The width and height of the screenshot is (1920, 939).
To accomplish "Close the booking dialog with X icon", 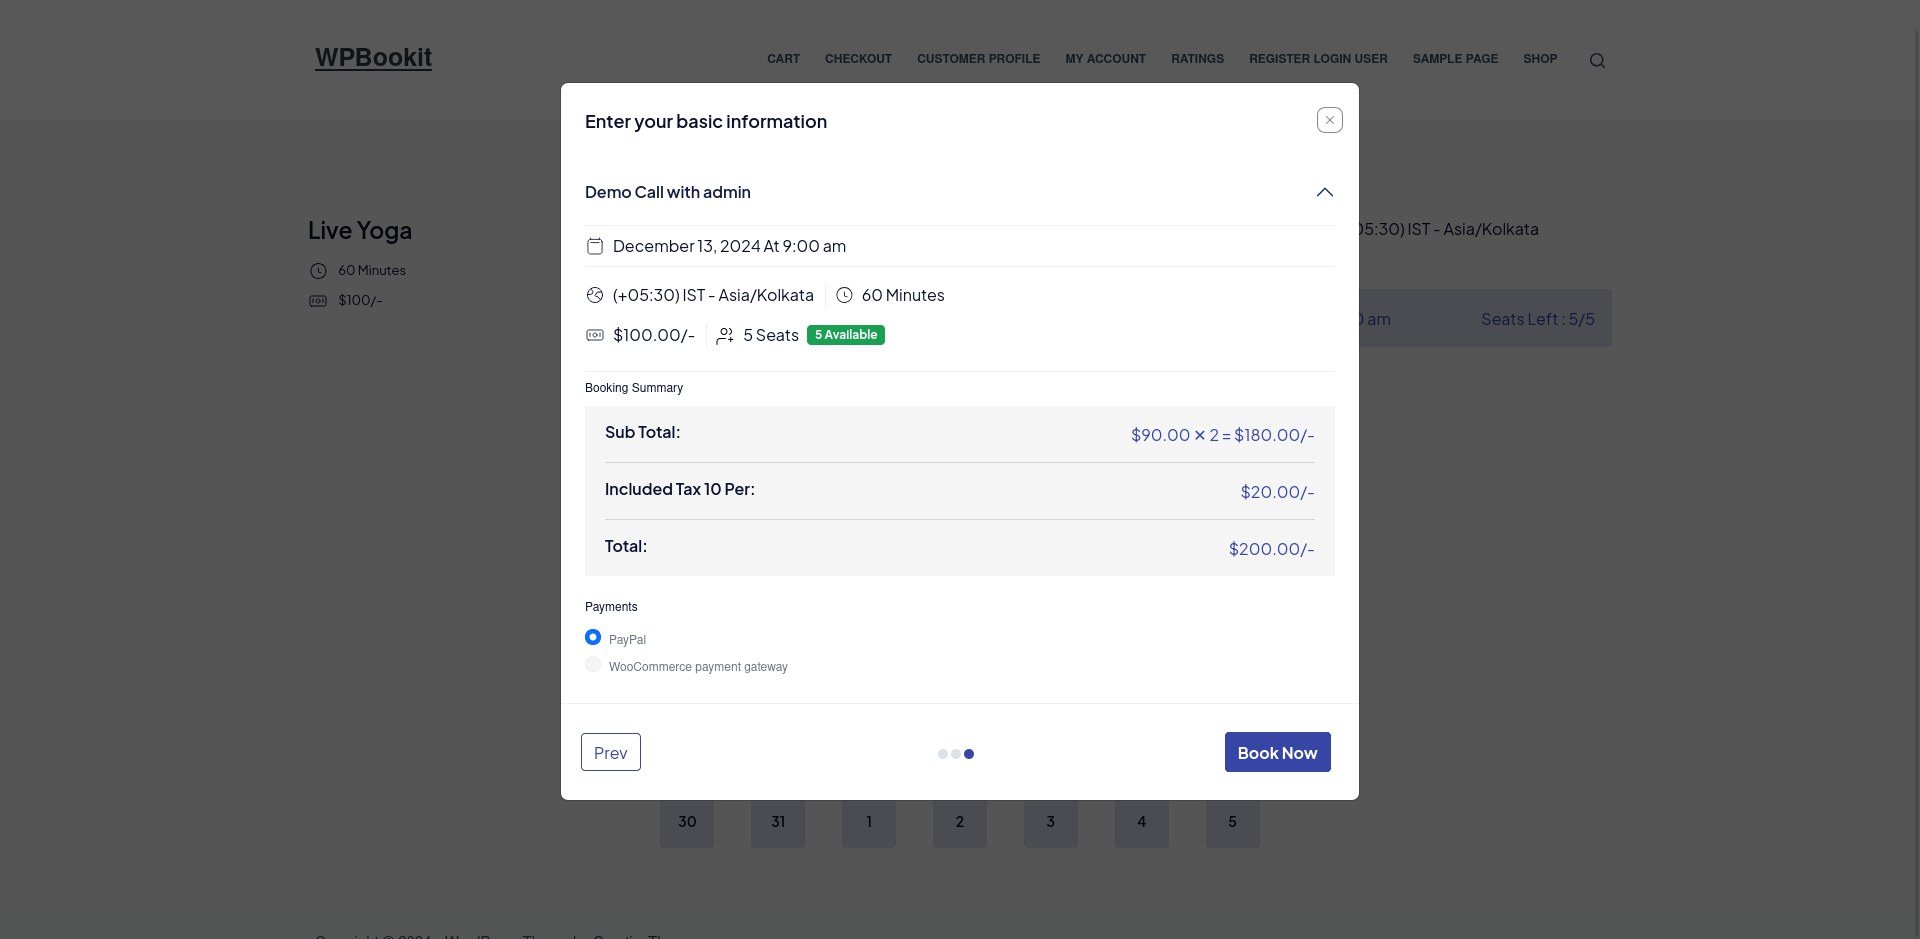I will (x=1329, y=120).
